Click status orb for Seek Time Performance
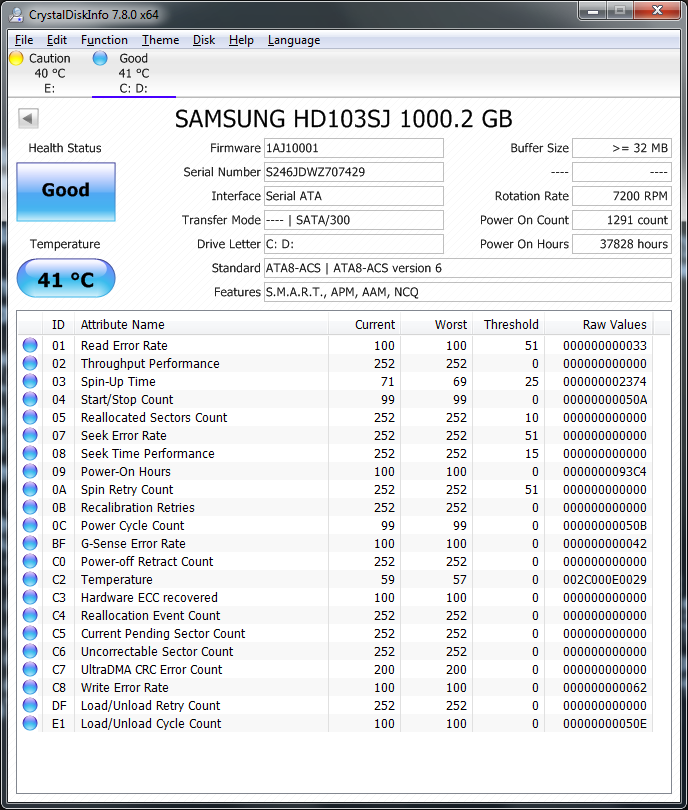688x810 pixels. click(30, 453)
